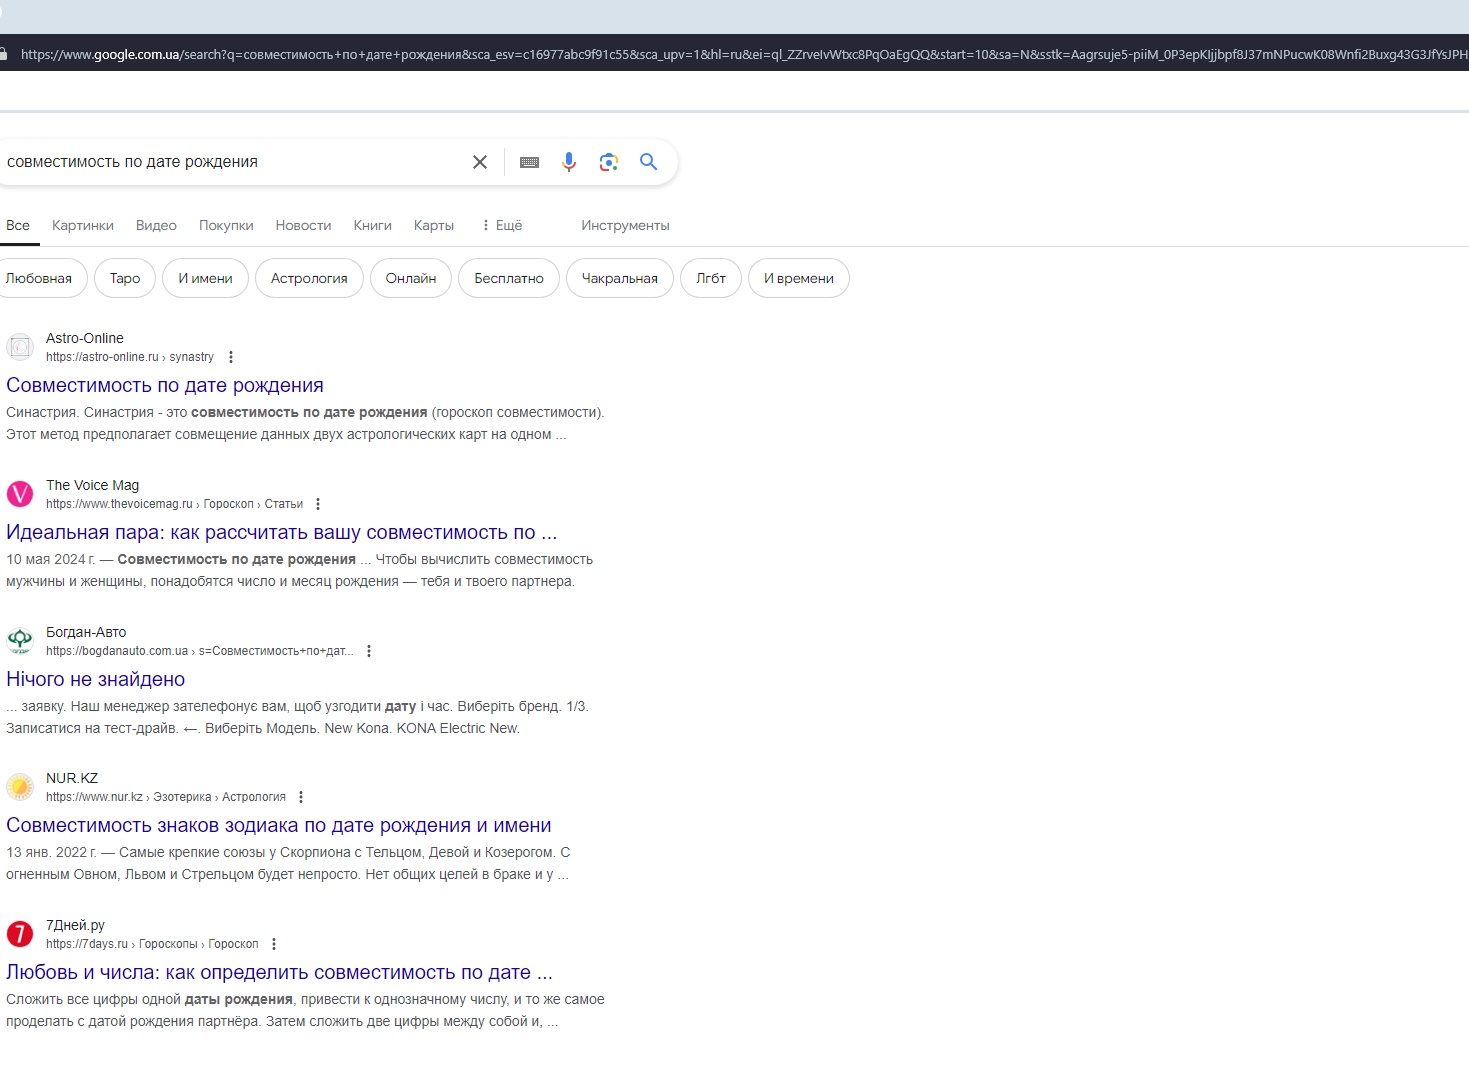Apply the И имени filter chip
Image resolution: width=1469 pixels, height=1066 pixels.
coord(205,278)
